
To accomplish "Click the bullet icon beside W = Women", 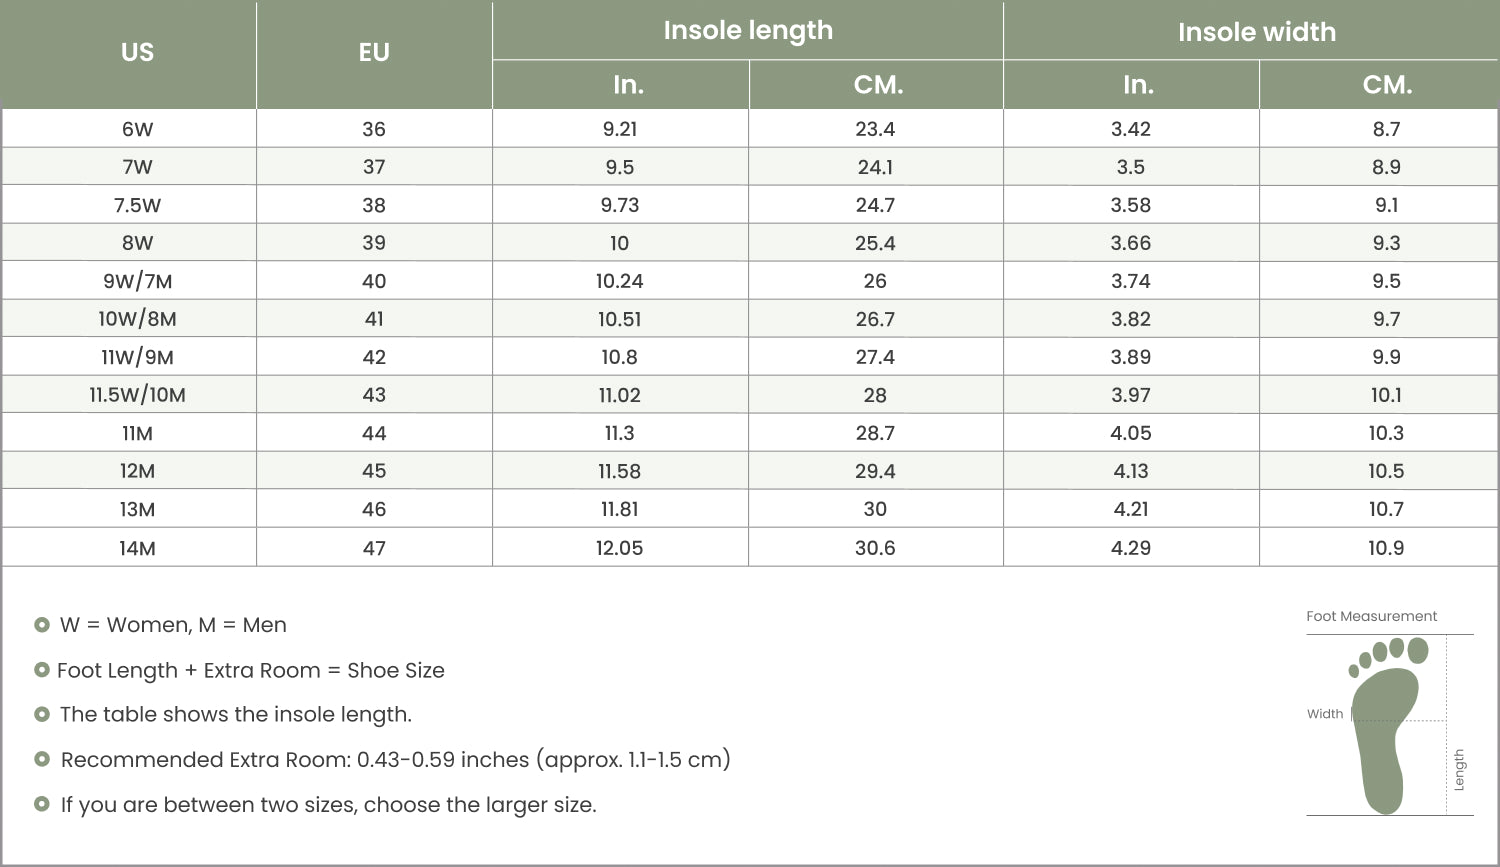I will pyautogui.click(x=42, y=625).
